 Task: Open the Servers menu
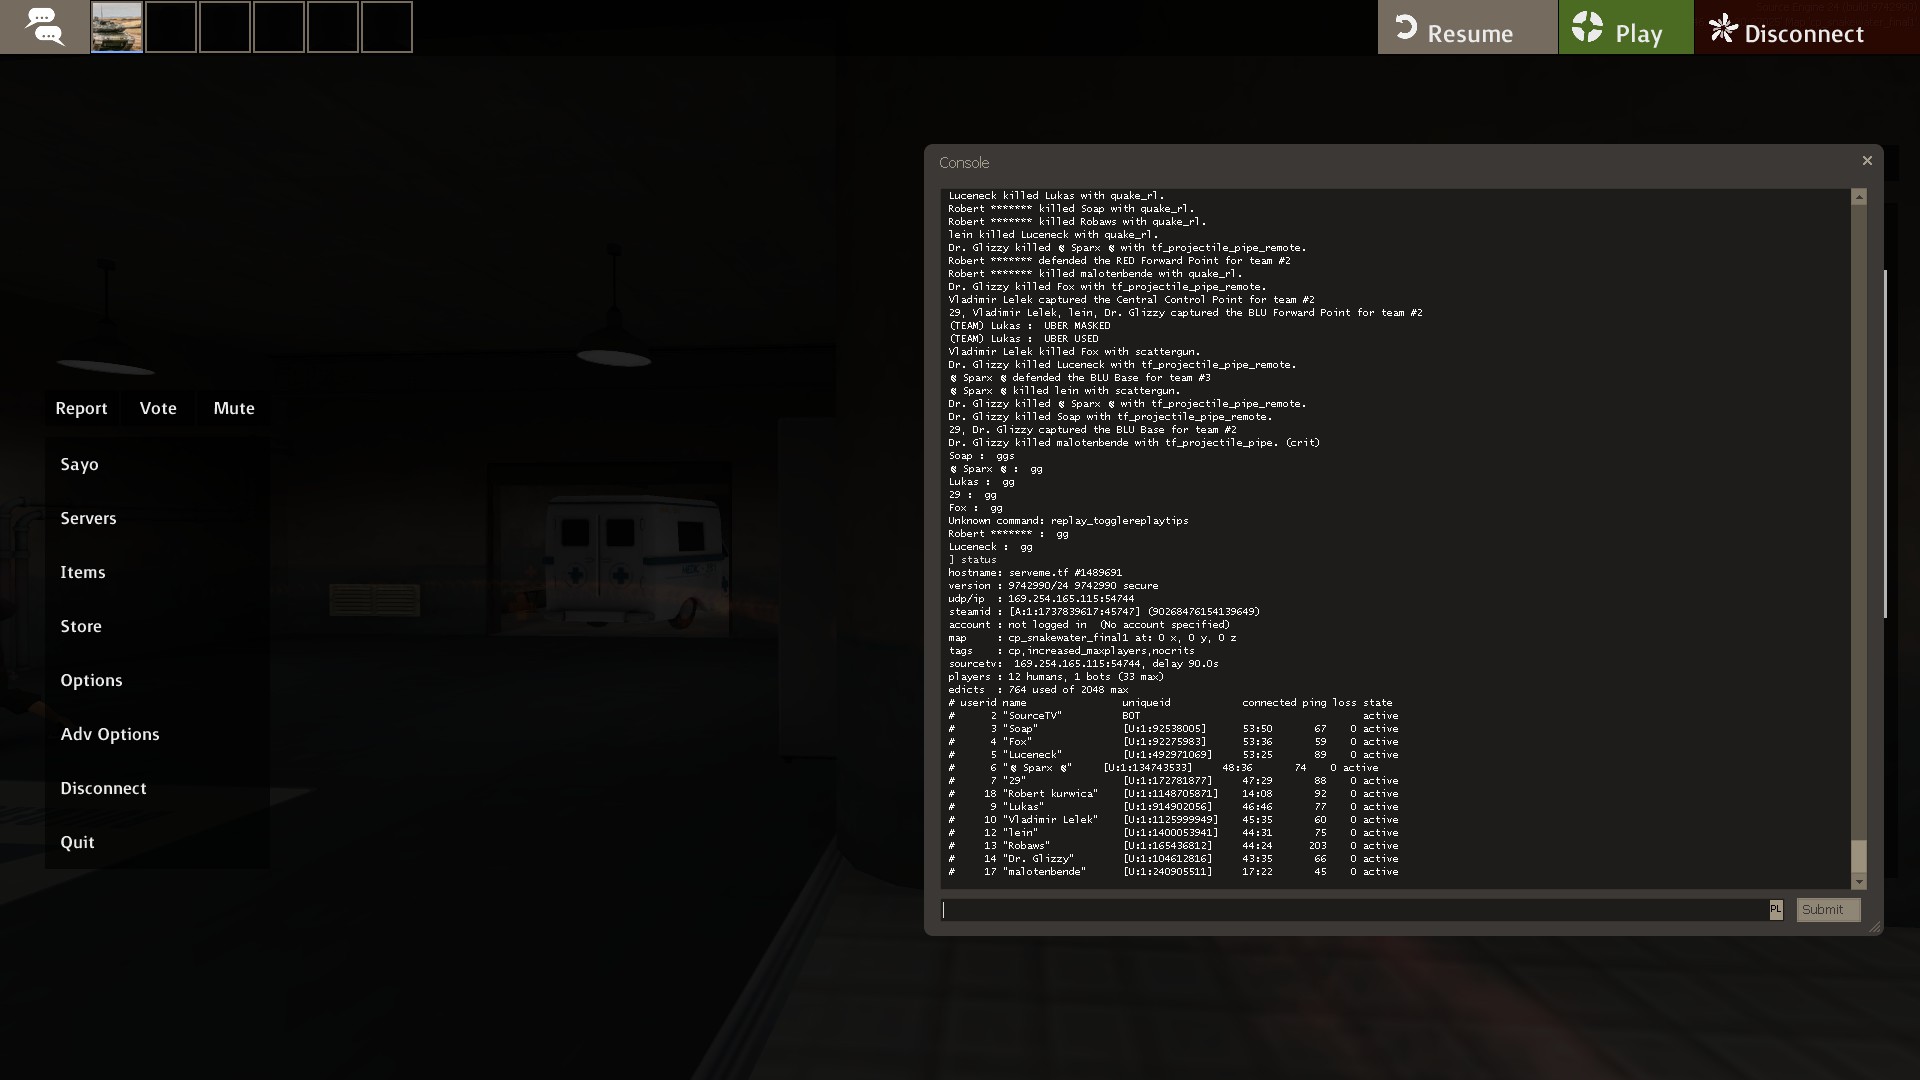88,518
